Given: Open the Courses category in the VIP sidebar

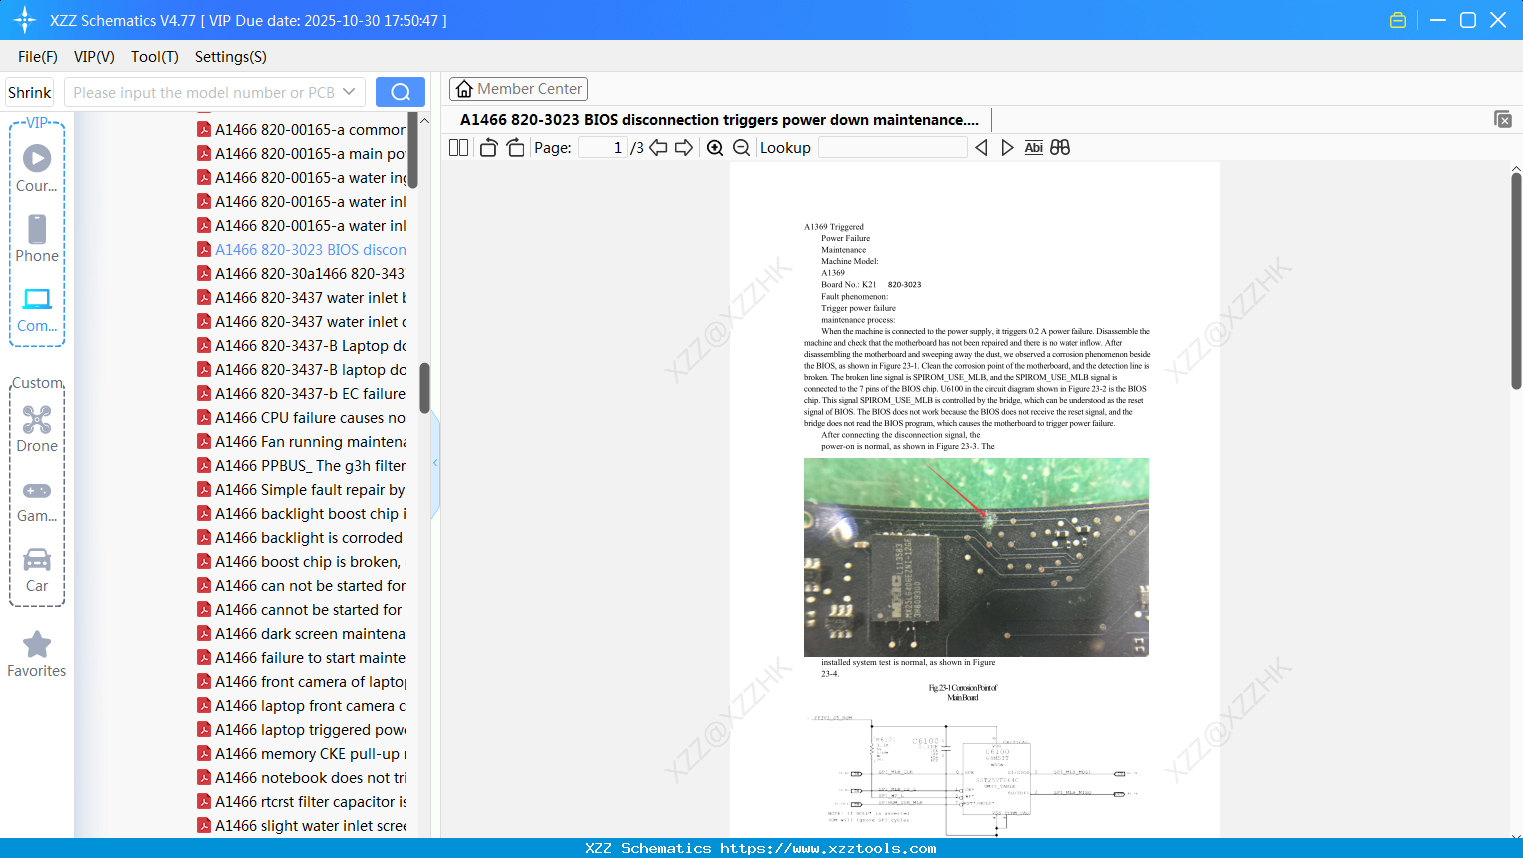Looking at the screenshot, I should pos(37,168).
